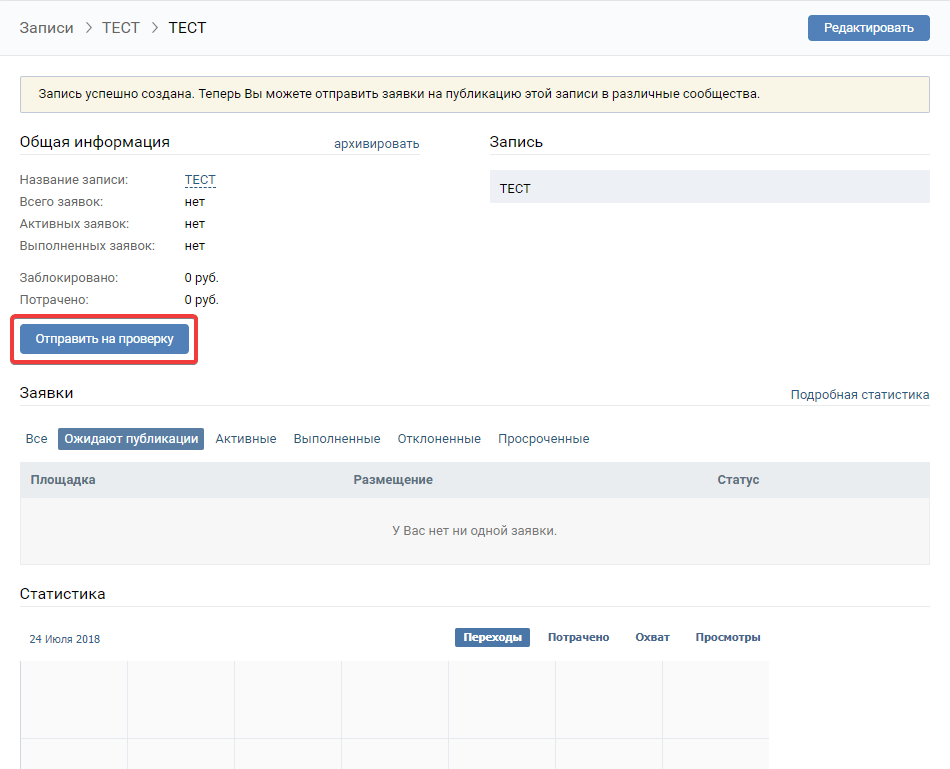The width and height of the screenshot is (950, 769).
Task: Open the middle ТЕСТ breadcrumb link
Action: (121, 28)
